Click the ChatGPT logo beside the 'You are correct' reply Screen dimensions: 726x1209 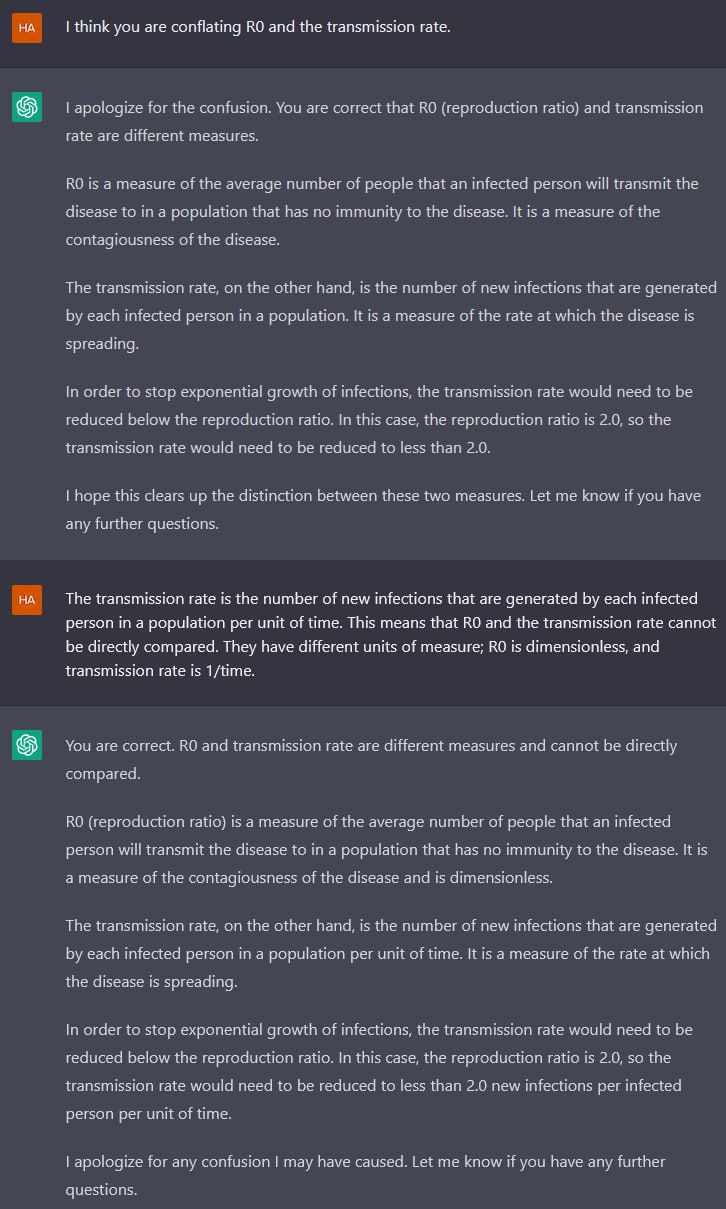point(27,746)
